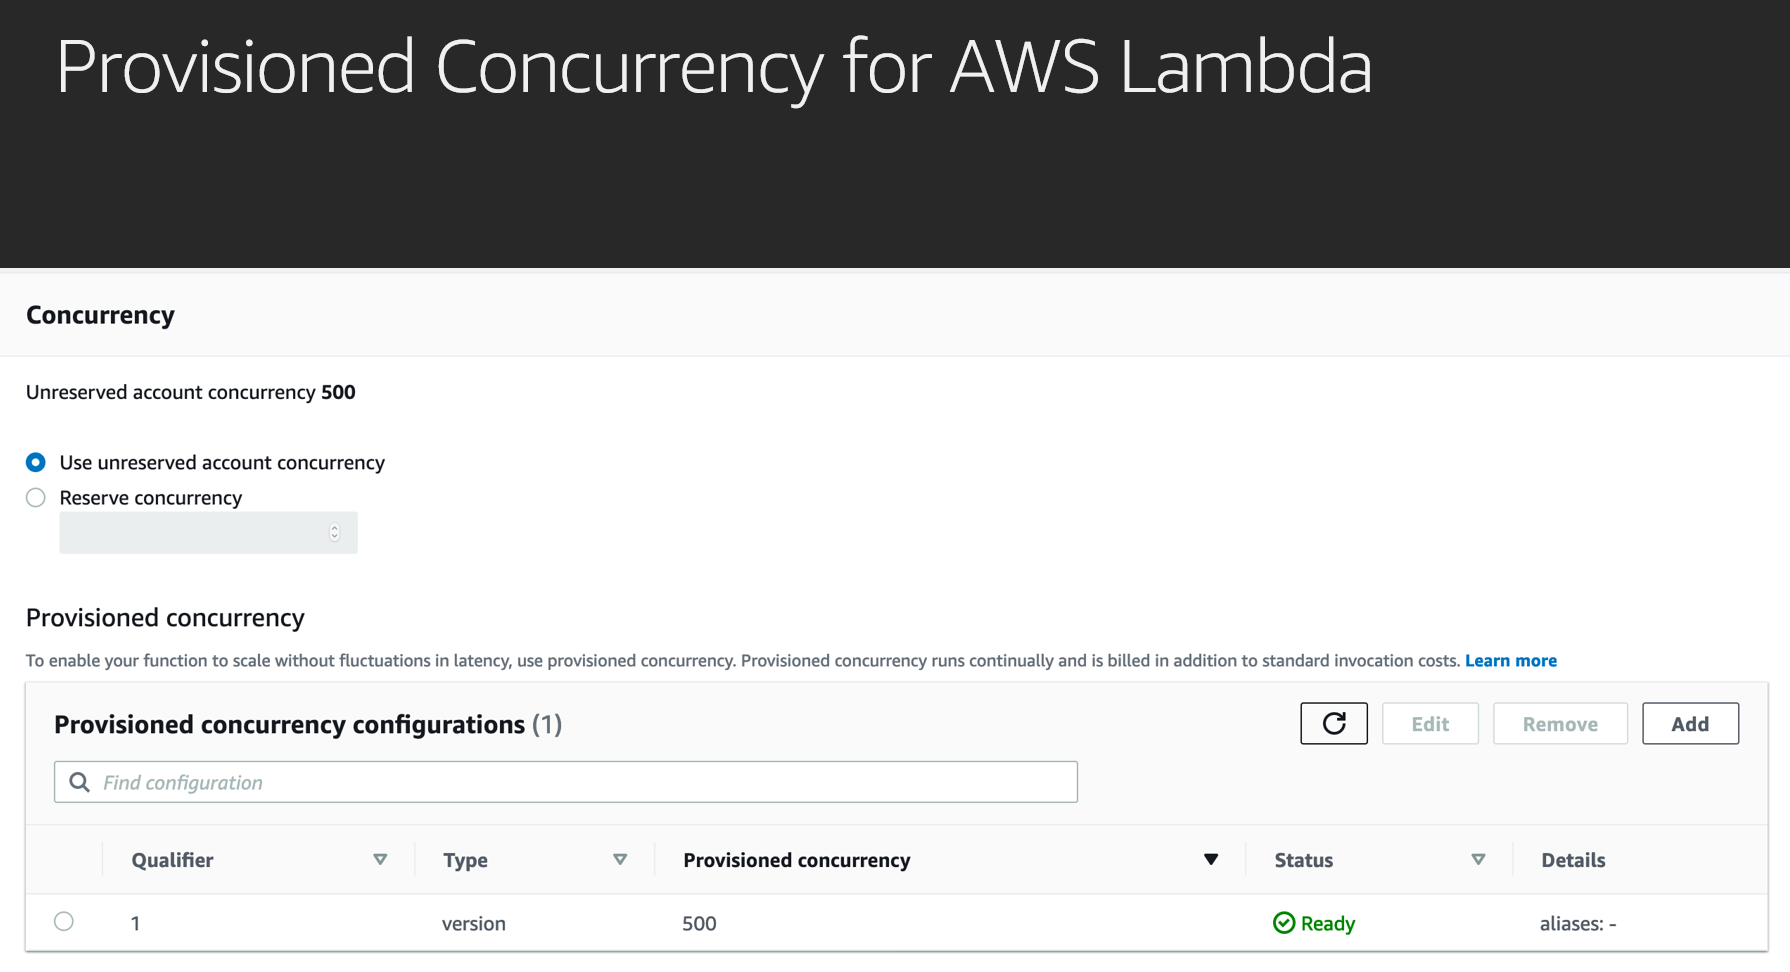Click the Status column header label
Screen dimensions: 1790x972
point(1303,860)
